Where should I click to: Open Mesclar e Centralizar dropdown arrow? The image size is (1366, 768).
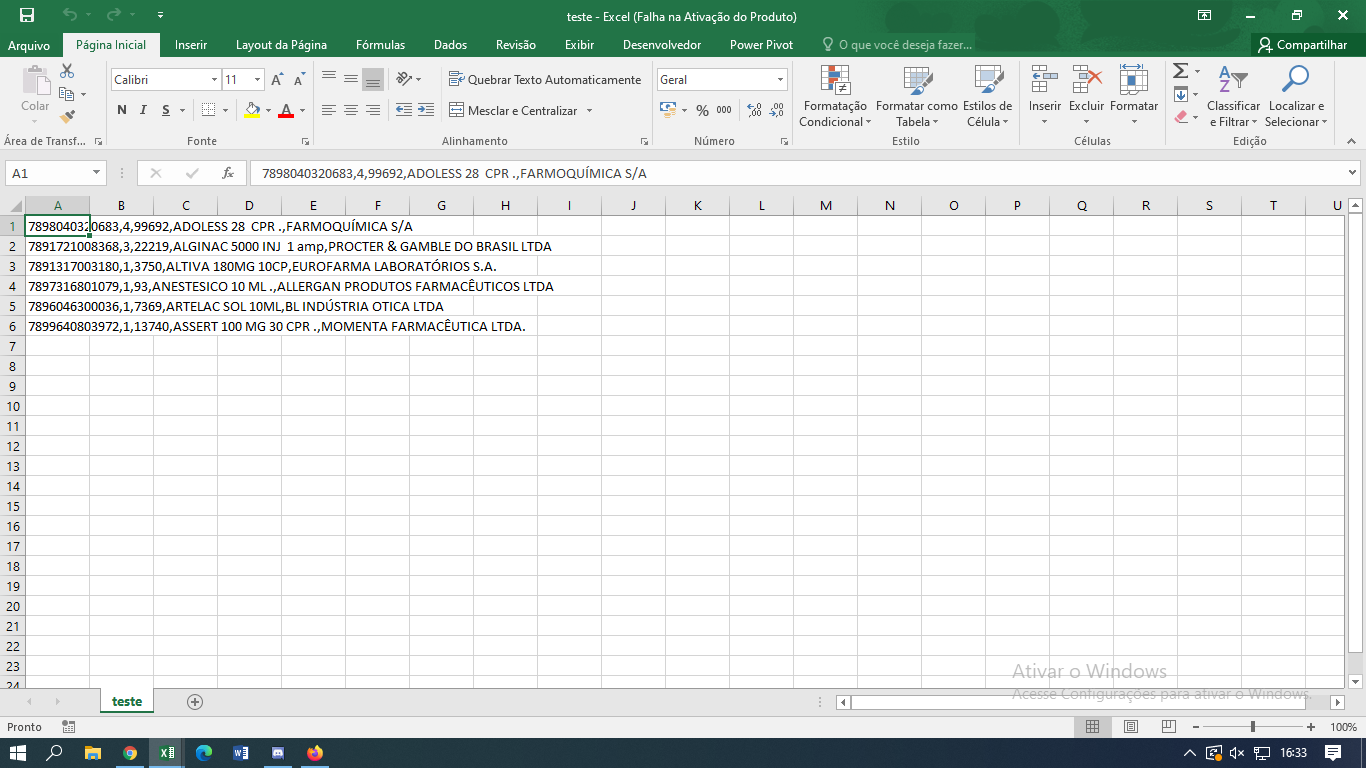point(589,110)
